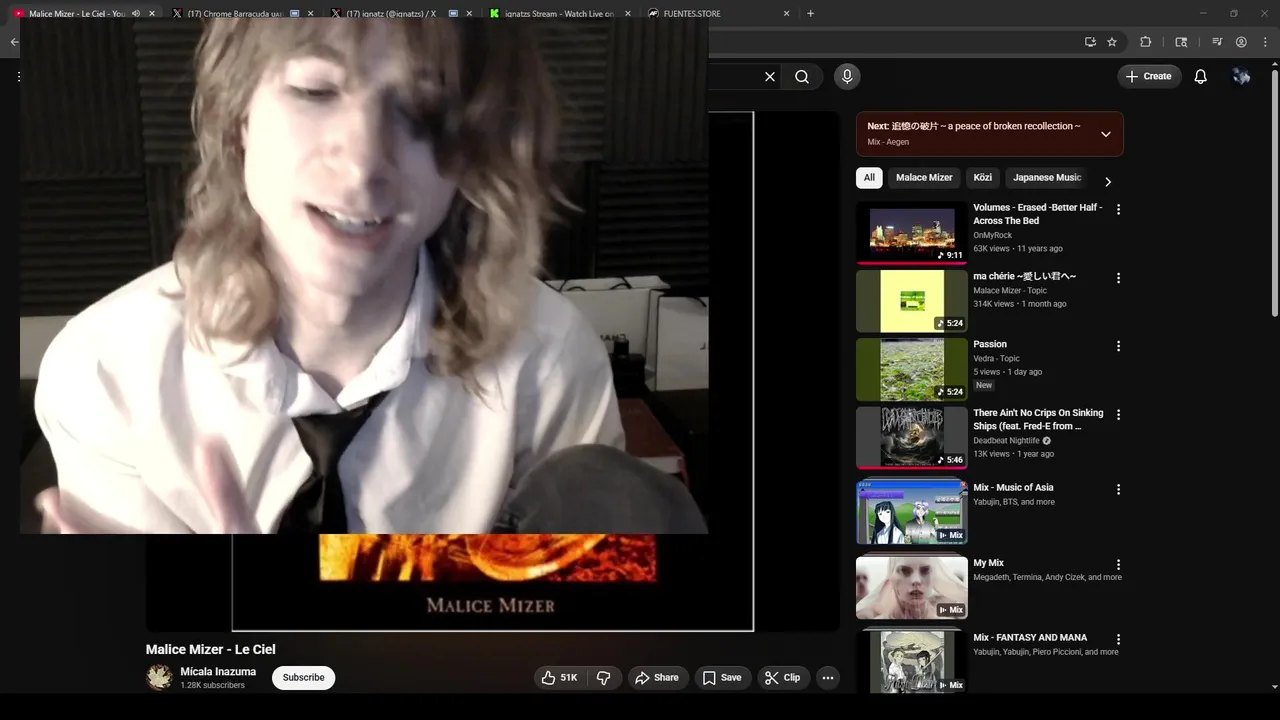1280x720 pixels.
Task: Click the Deadbeat Nightlife channel name
Action: [x=1007, y=441]
